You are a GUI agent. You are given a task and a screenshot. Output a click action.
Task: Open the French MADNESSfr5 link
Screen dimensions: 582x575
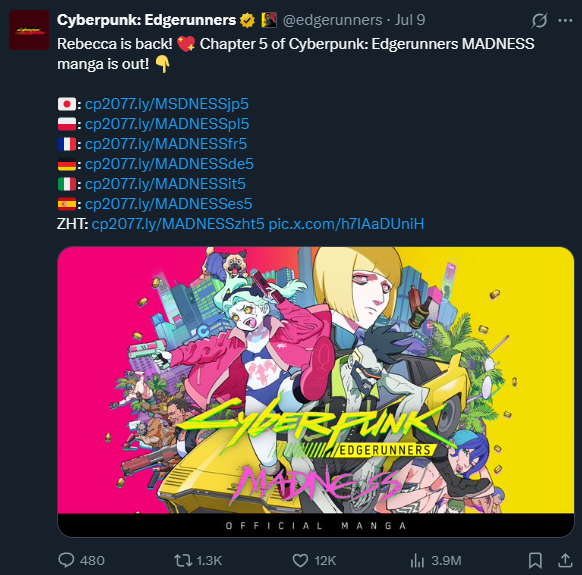[166, 144]
